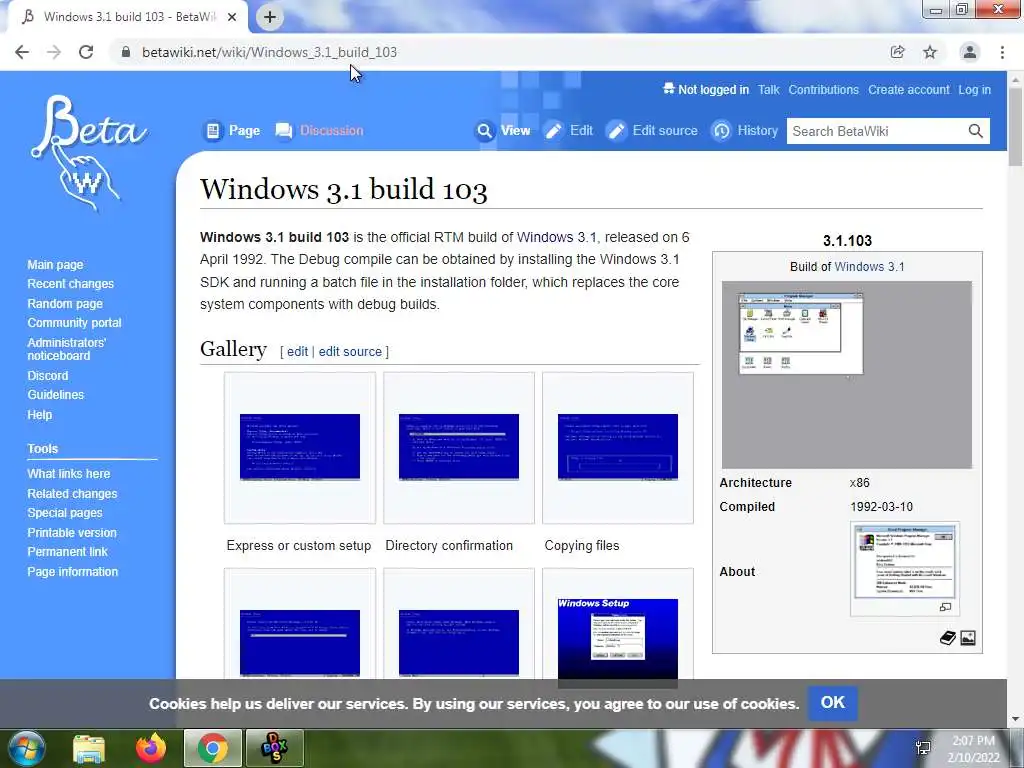Select the View tab
The height and width of the screenshot is (768, 1024).
coord(502,131)
